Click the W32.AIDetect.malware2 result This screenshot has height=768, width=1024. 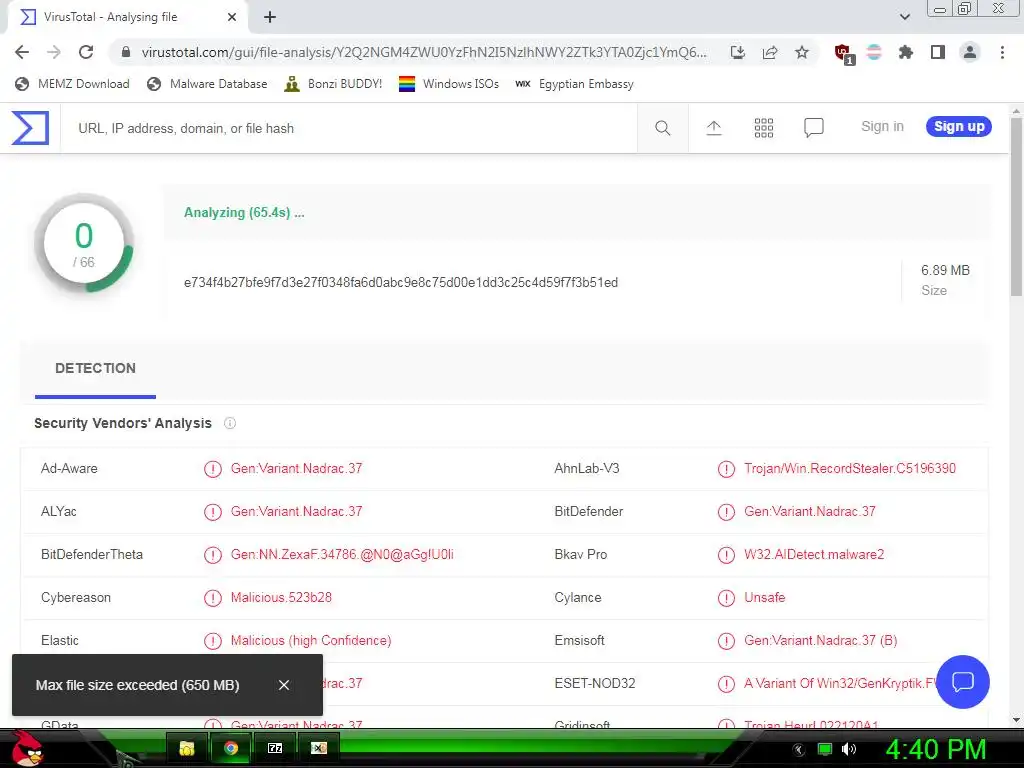pos(814,554)
